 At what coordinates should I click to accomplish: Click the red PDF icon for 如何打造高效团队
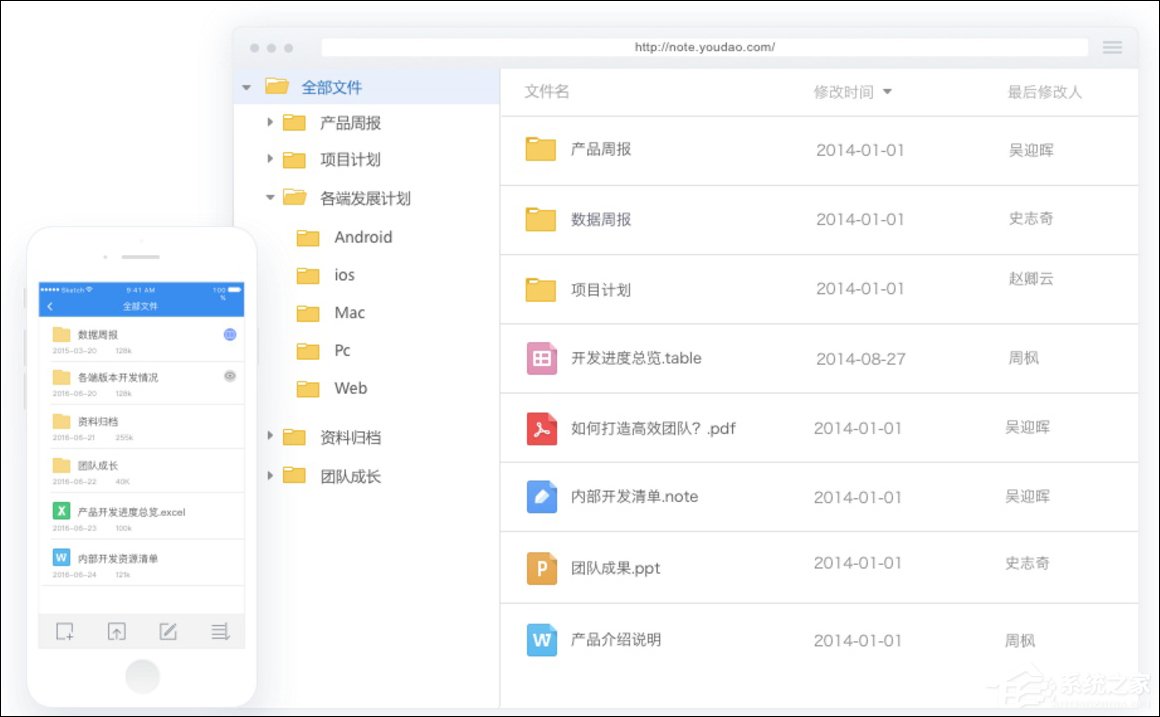(x=540, y=428)
